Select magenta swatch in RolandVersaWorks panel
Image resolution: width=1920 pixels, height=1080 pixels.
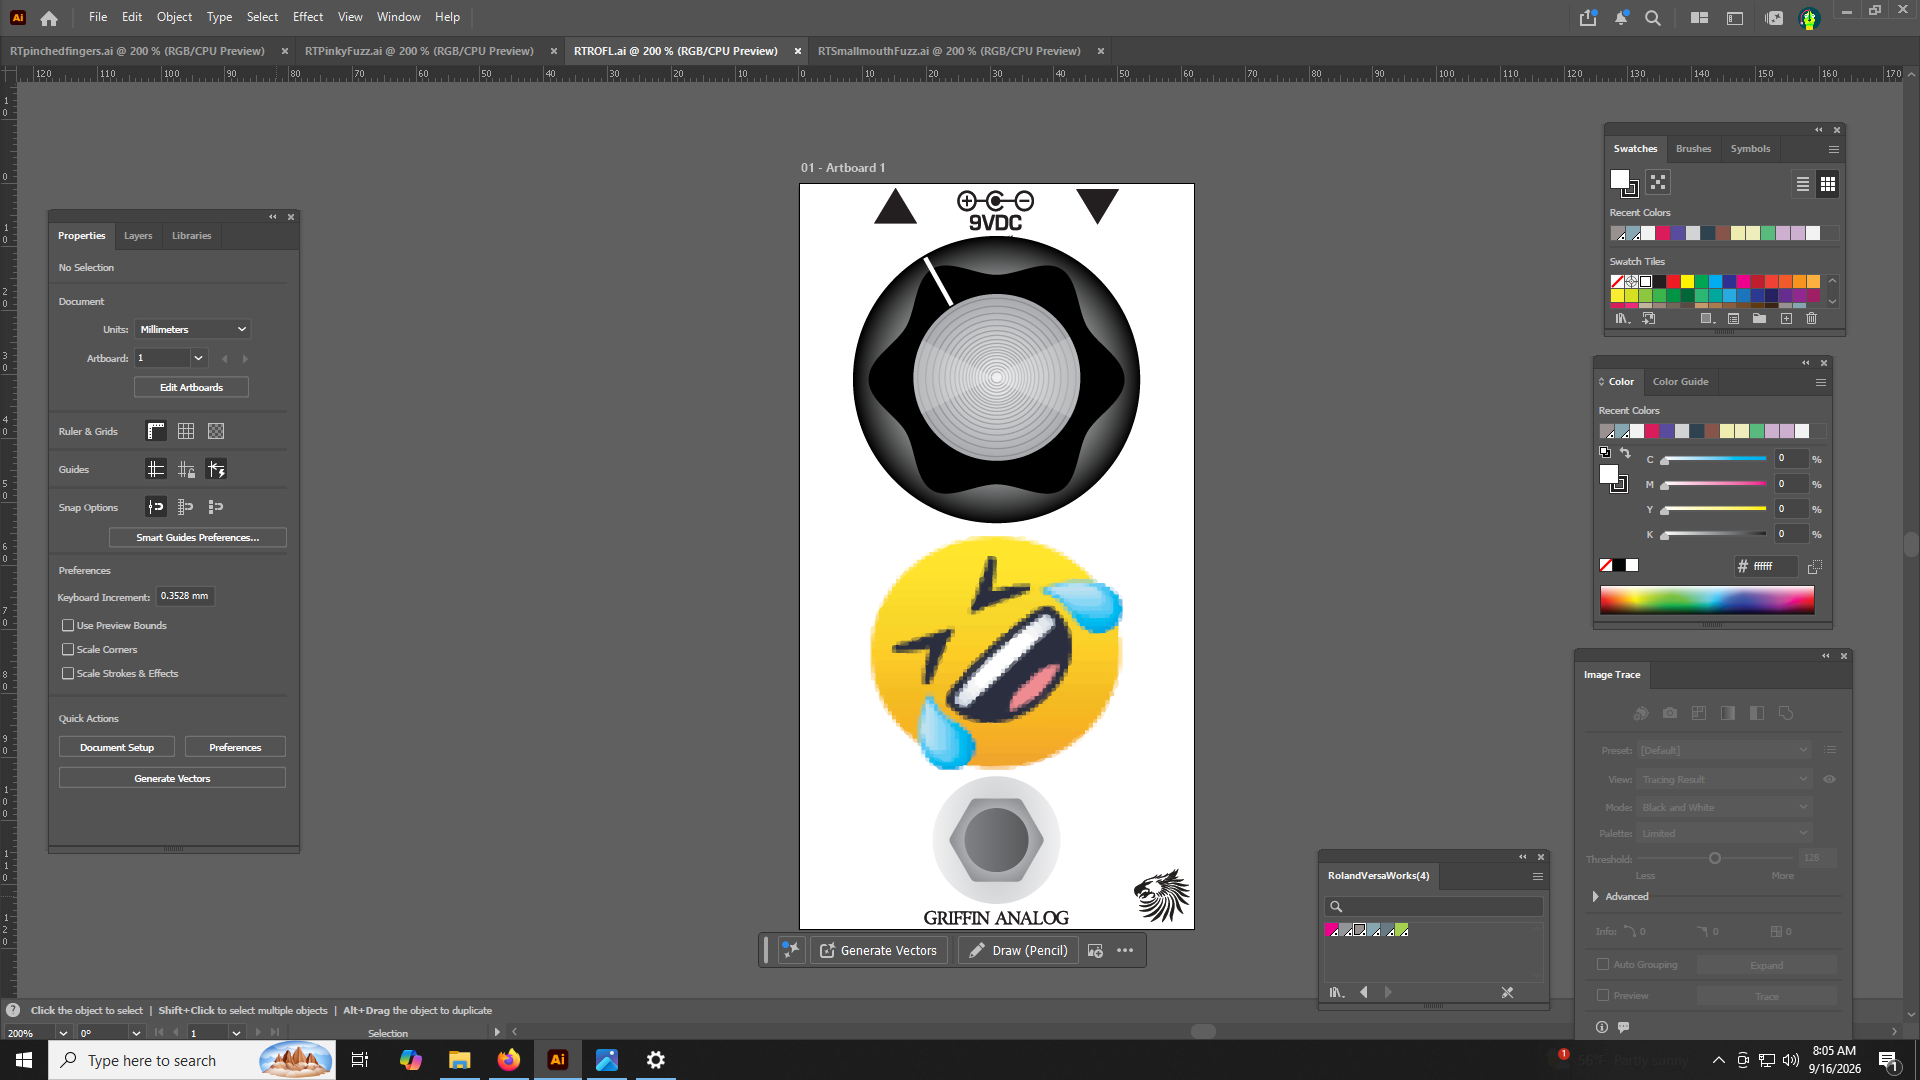pos(1332,930)
